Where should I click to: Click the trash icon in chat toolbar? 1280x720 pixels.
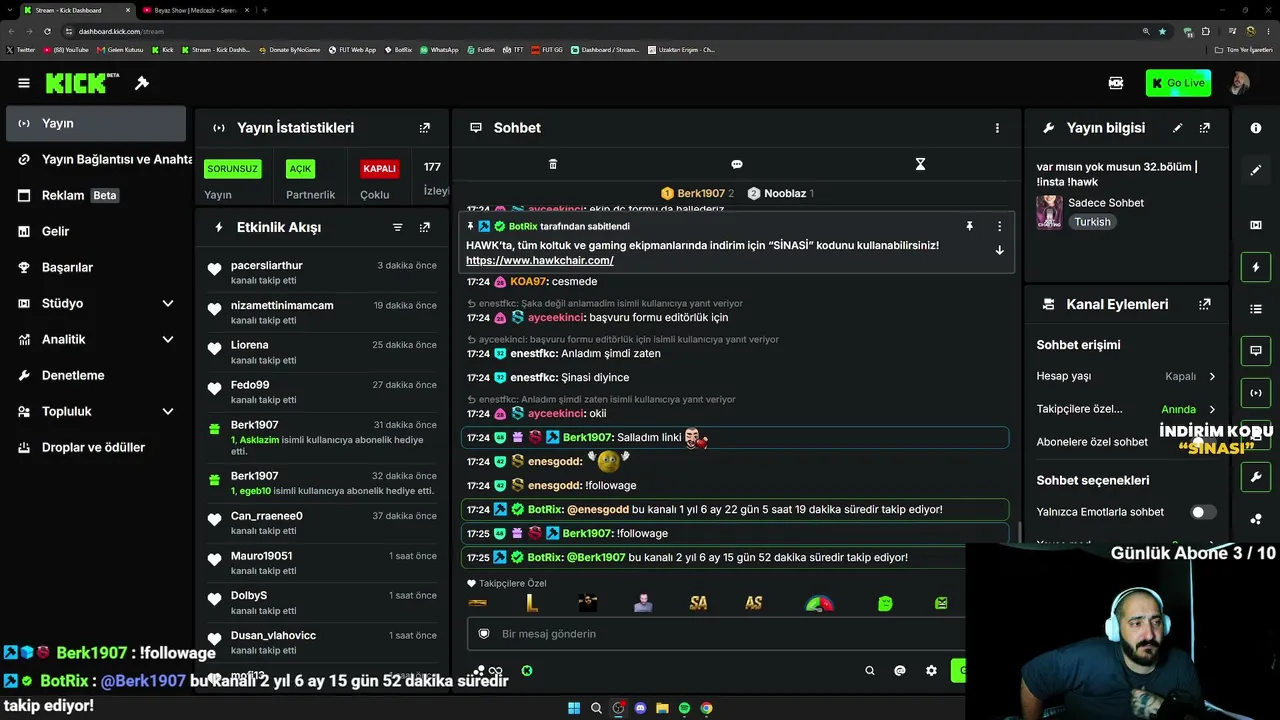pyautogui.click(x=553, y=164)
